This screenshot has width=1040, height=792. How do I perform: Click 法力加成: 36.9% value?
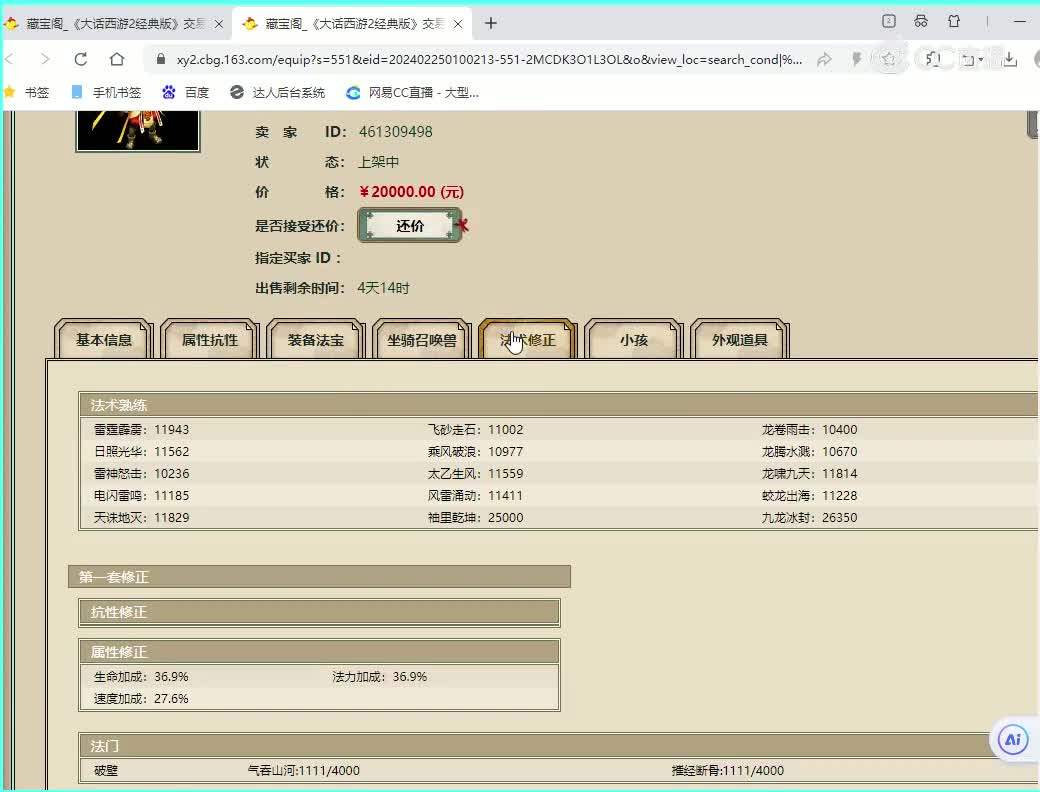click(379, 677)
